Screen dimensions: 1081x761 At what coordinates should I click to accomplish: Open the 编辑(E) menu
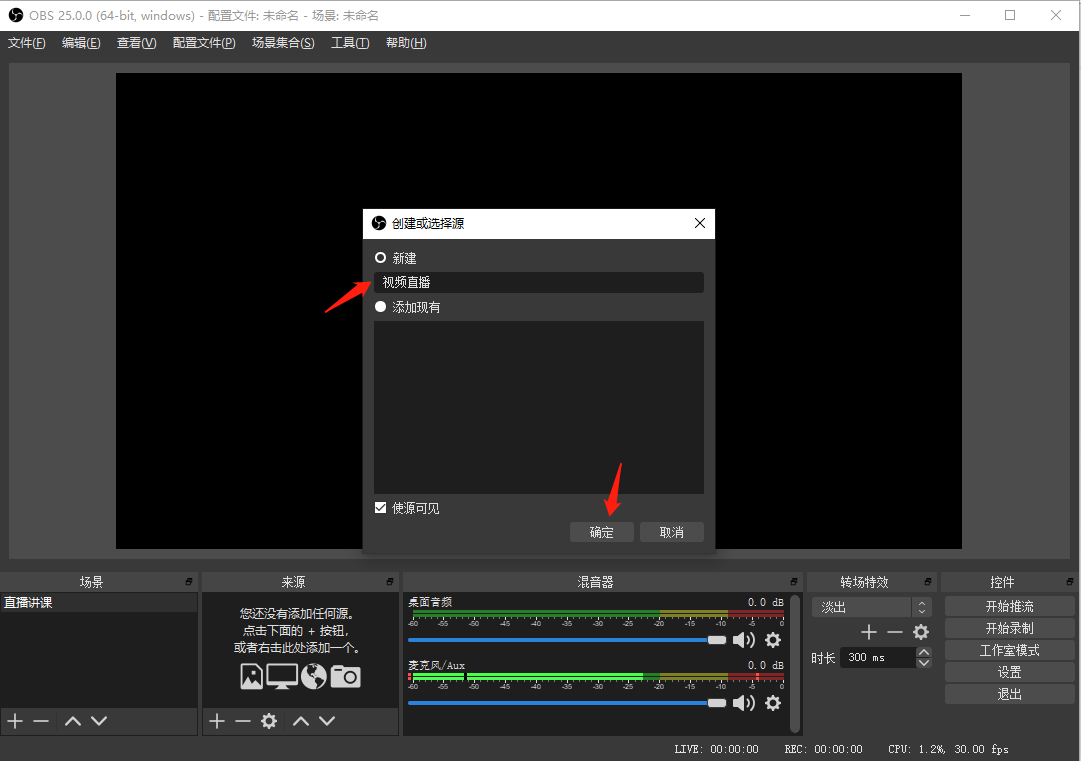[x=81, y=43]
